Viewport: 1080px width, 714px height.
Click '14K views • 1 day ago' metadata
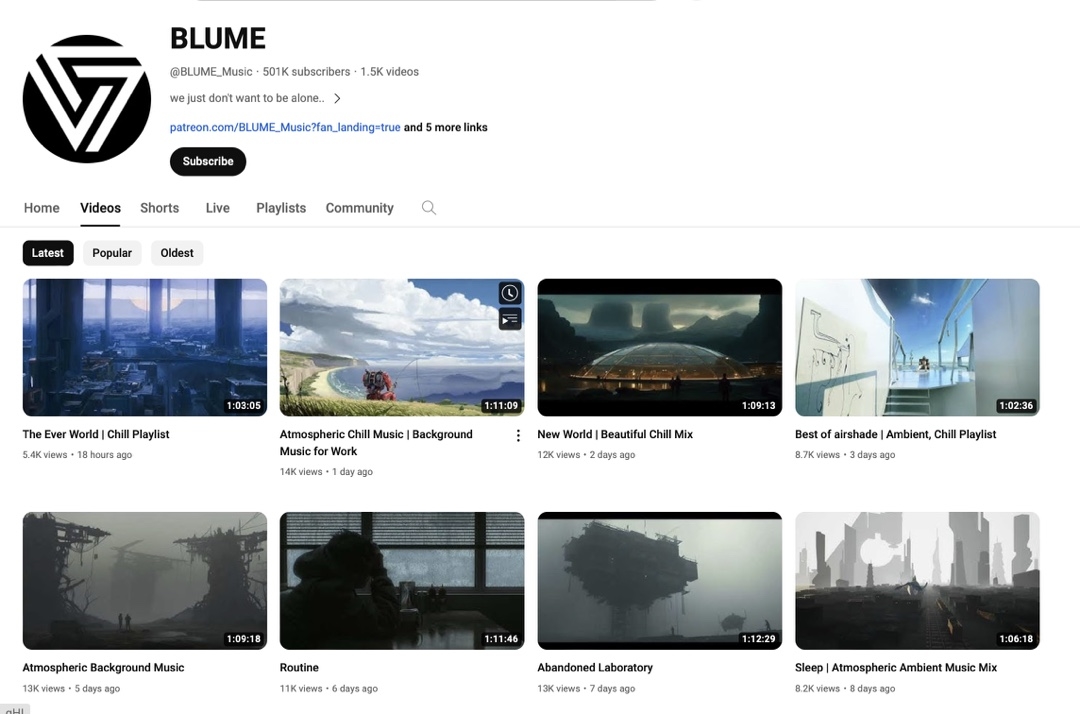pos(326,472)
